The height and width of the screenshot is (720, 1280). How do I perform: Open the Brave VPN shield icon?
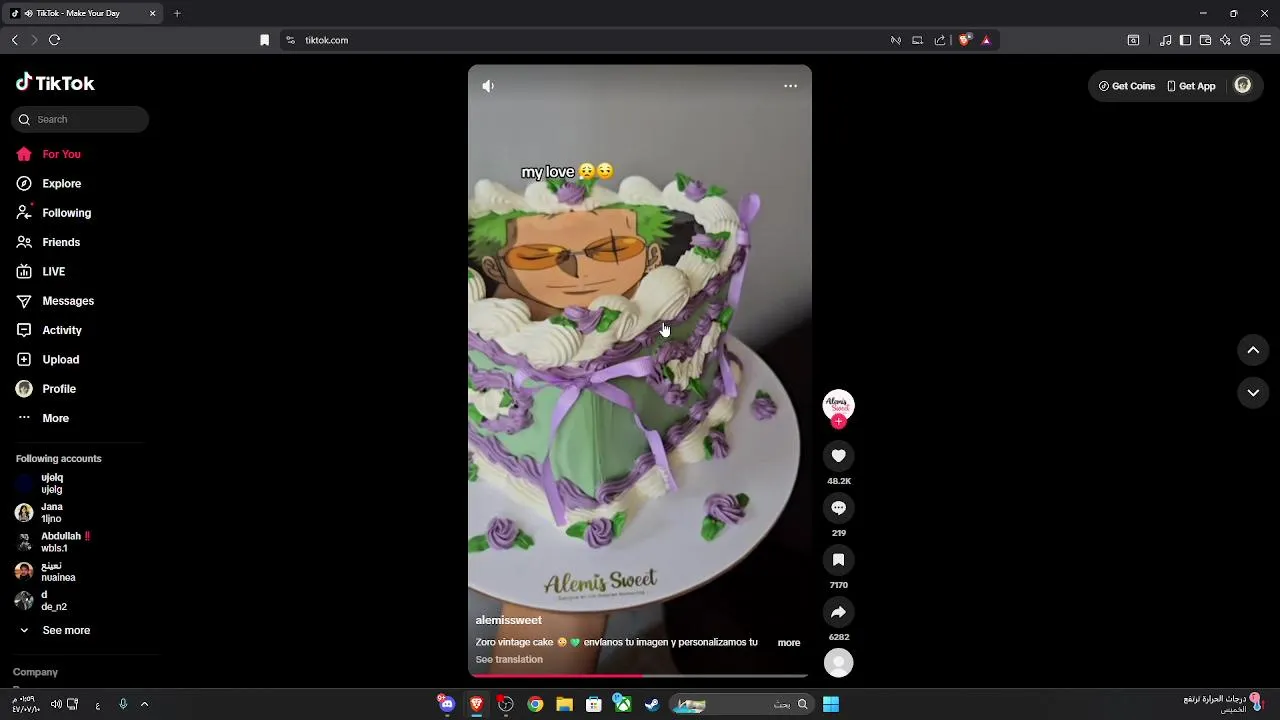(x=1245, y=40)
